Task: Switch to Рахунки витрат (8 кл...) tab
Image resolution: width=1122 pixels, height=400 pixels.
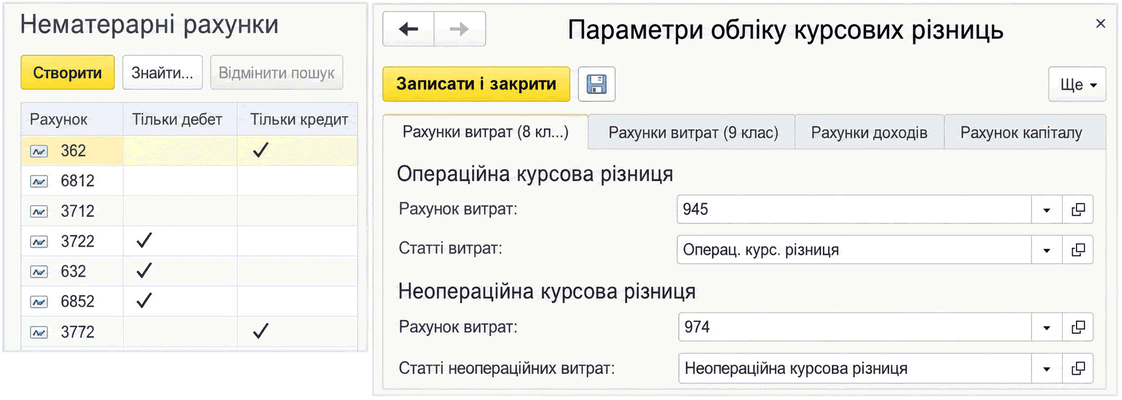Action: coord(486,132)
